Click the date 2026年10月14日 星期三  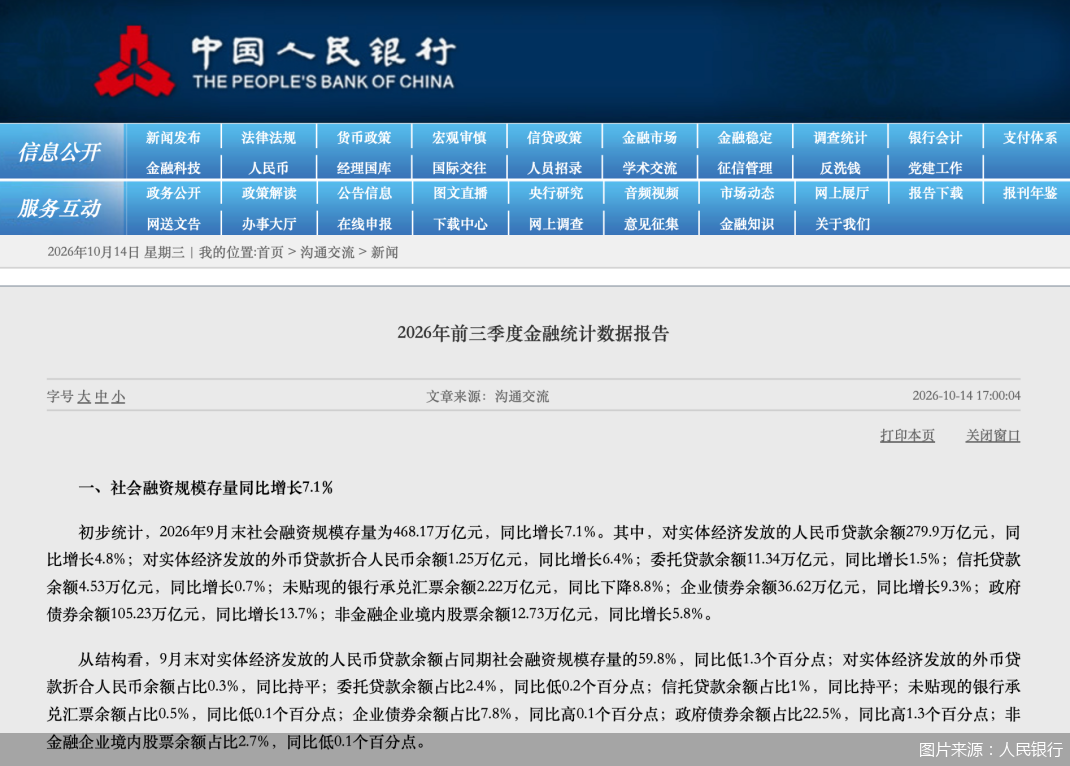click(x=116, y=252)
